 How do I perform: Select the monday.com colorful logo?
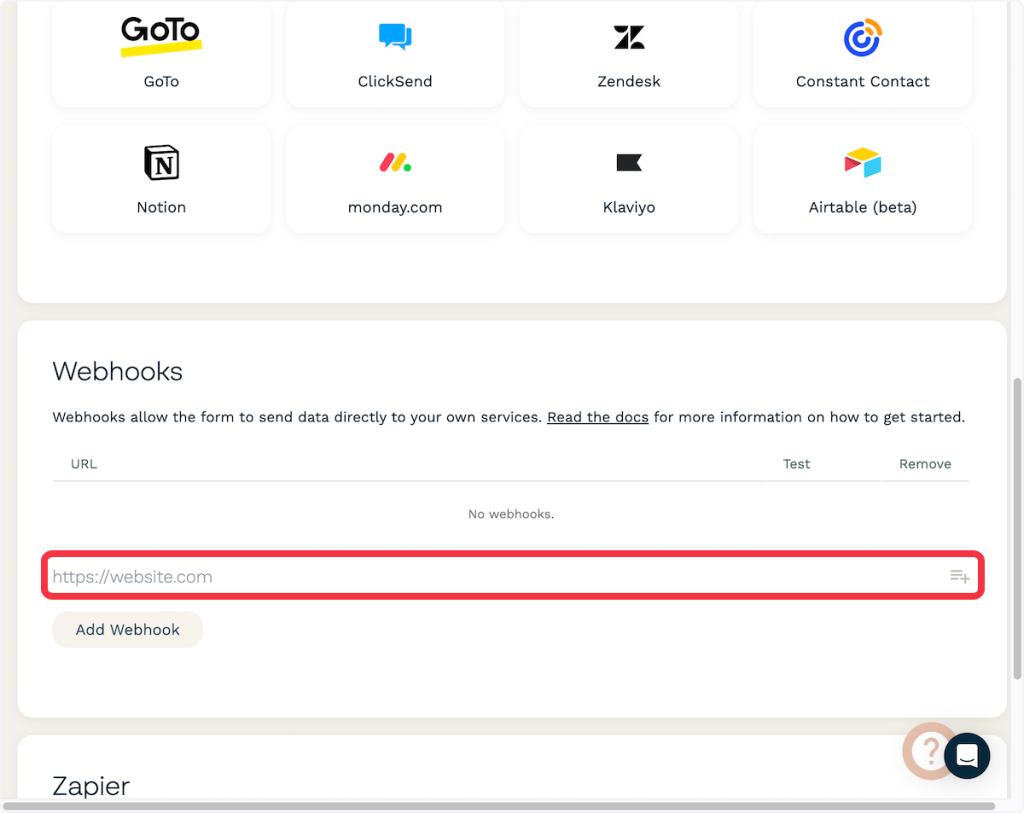(x=395, y=162)
